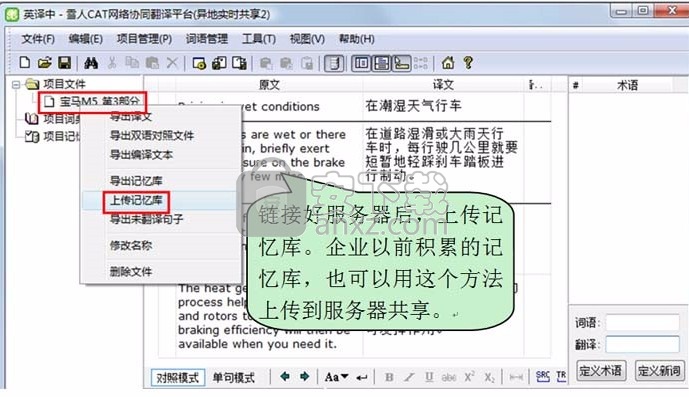Open the Aa case dropdown

coord(336,377)
